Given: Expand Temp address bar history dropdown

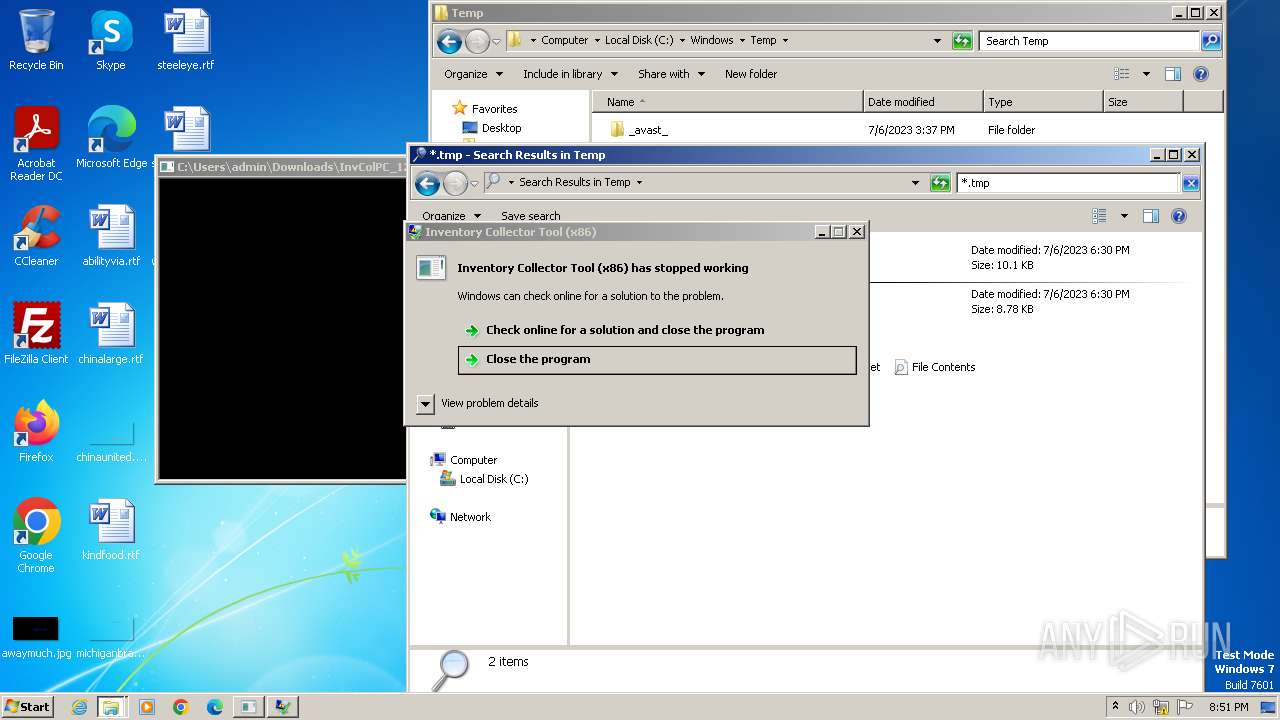Looking at the screenshot, I should pos(937,41).
